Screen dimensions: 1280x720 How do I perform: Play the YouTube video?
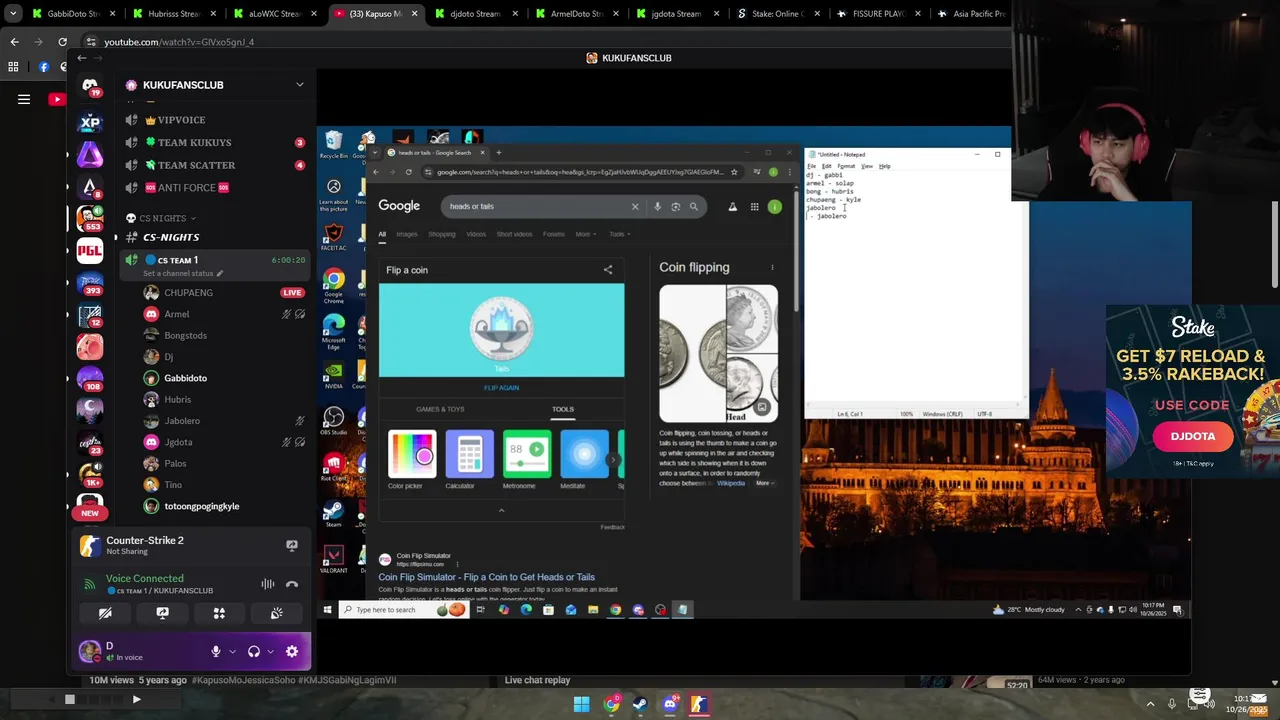point(136,699)
